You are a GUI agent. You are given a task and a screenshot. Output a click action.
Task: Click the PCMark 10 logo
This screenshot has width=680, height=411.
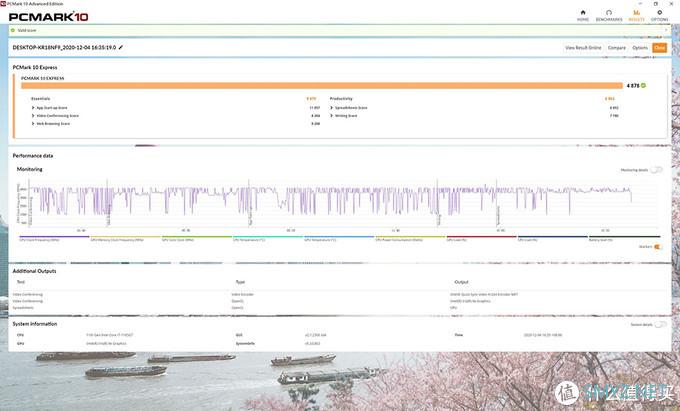[x=48, y=16]
